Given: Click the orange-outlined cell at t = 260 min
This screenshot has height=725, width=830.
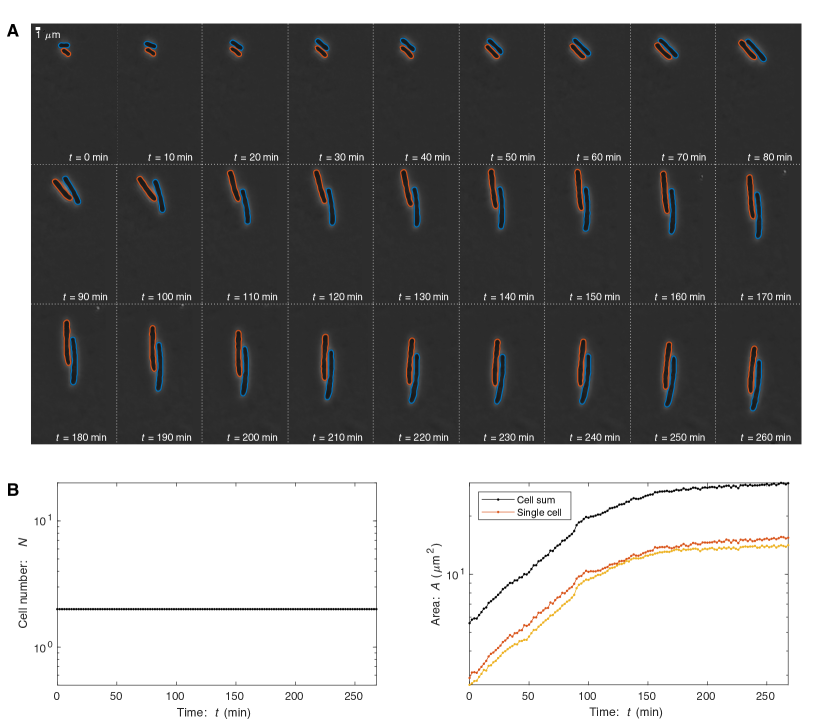Looking at the screenshot, I should coord(753,369).
